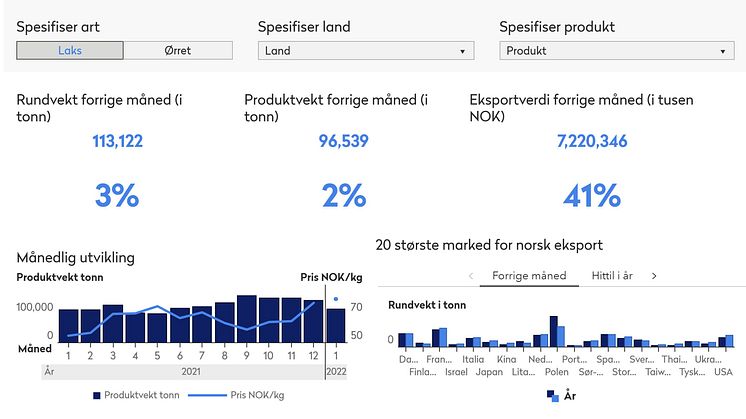This screenshot has height=419, width=746.
Task: Open the Land country dropdown
Action: [x=365, y=50]
